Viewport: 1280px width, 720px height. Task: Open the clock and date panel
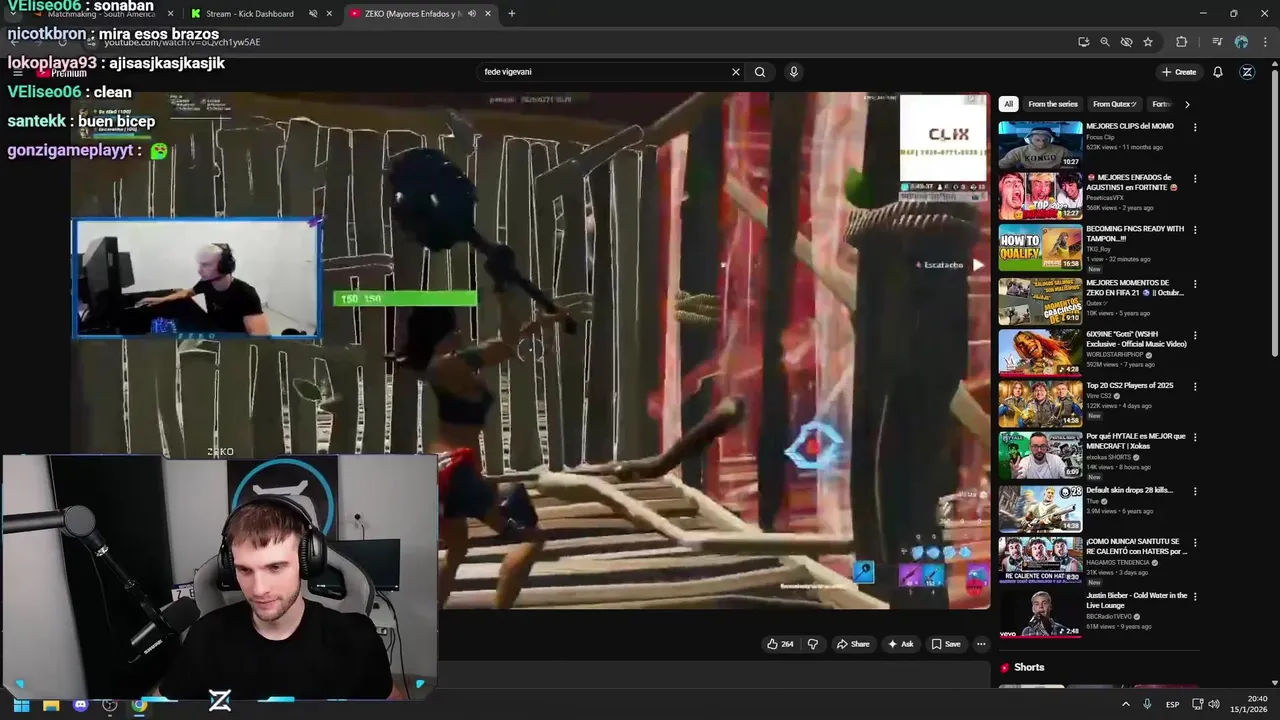1249,704
